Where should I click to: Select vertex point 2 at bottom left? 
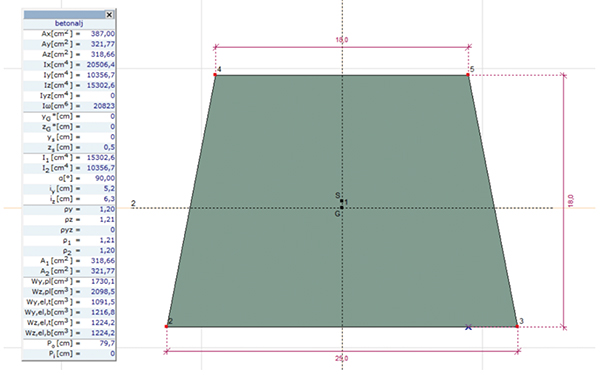point(166,326)
